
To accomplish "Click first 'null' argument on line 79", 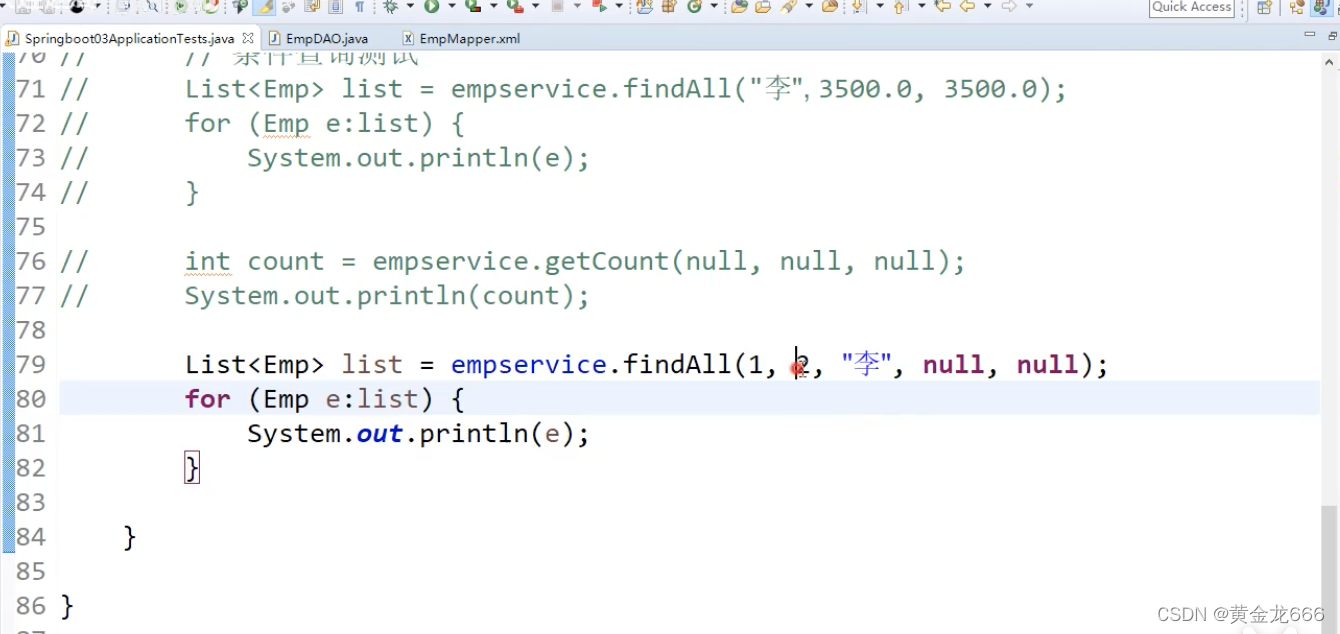I will (x=953, y=364).
